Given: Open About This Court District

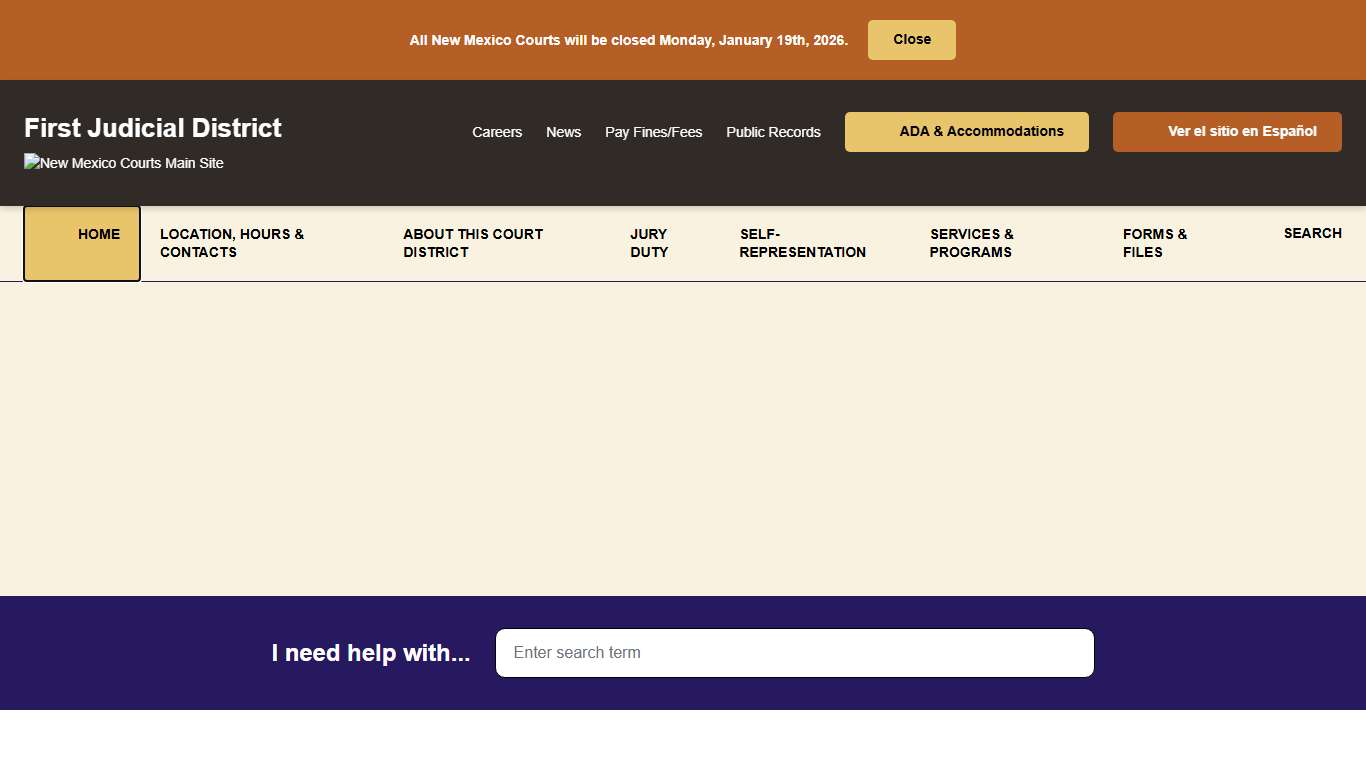Looking at the screenshot, I should point(473,243).
